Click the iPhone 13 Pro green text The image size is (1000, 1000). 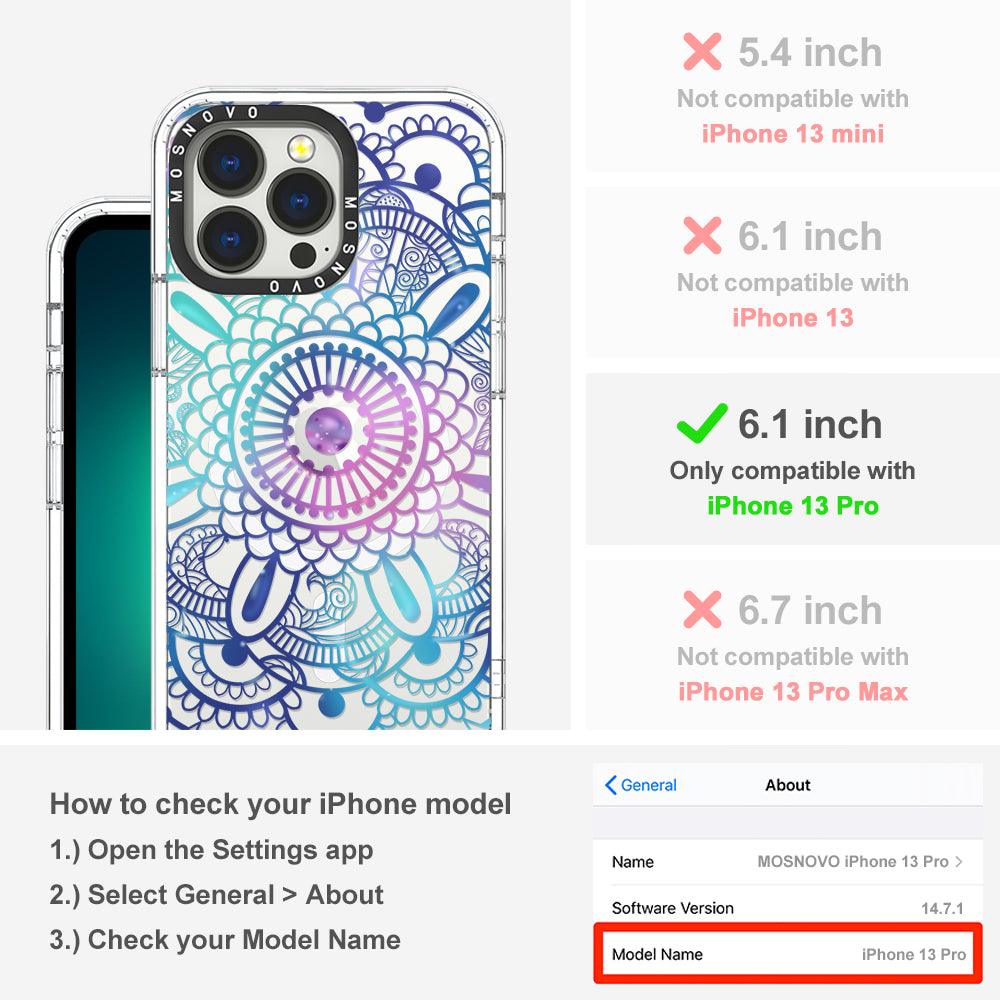tap(793, 506)
